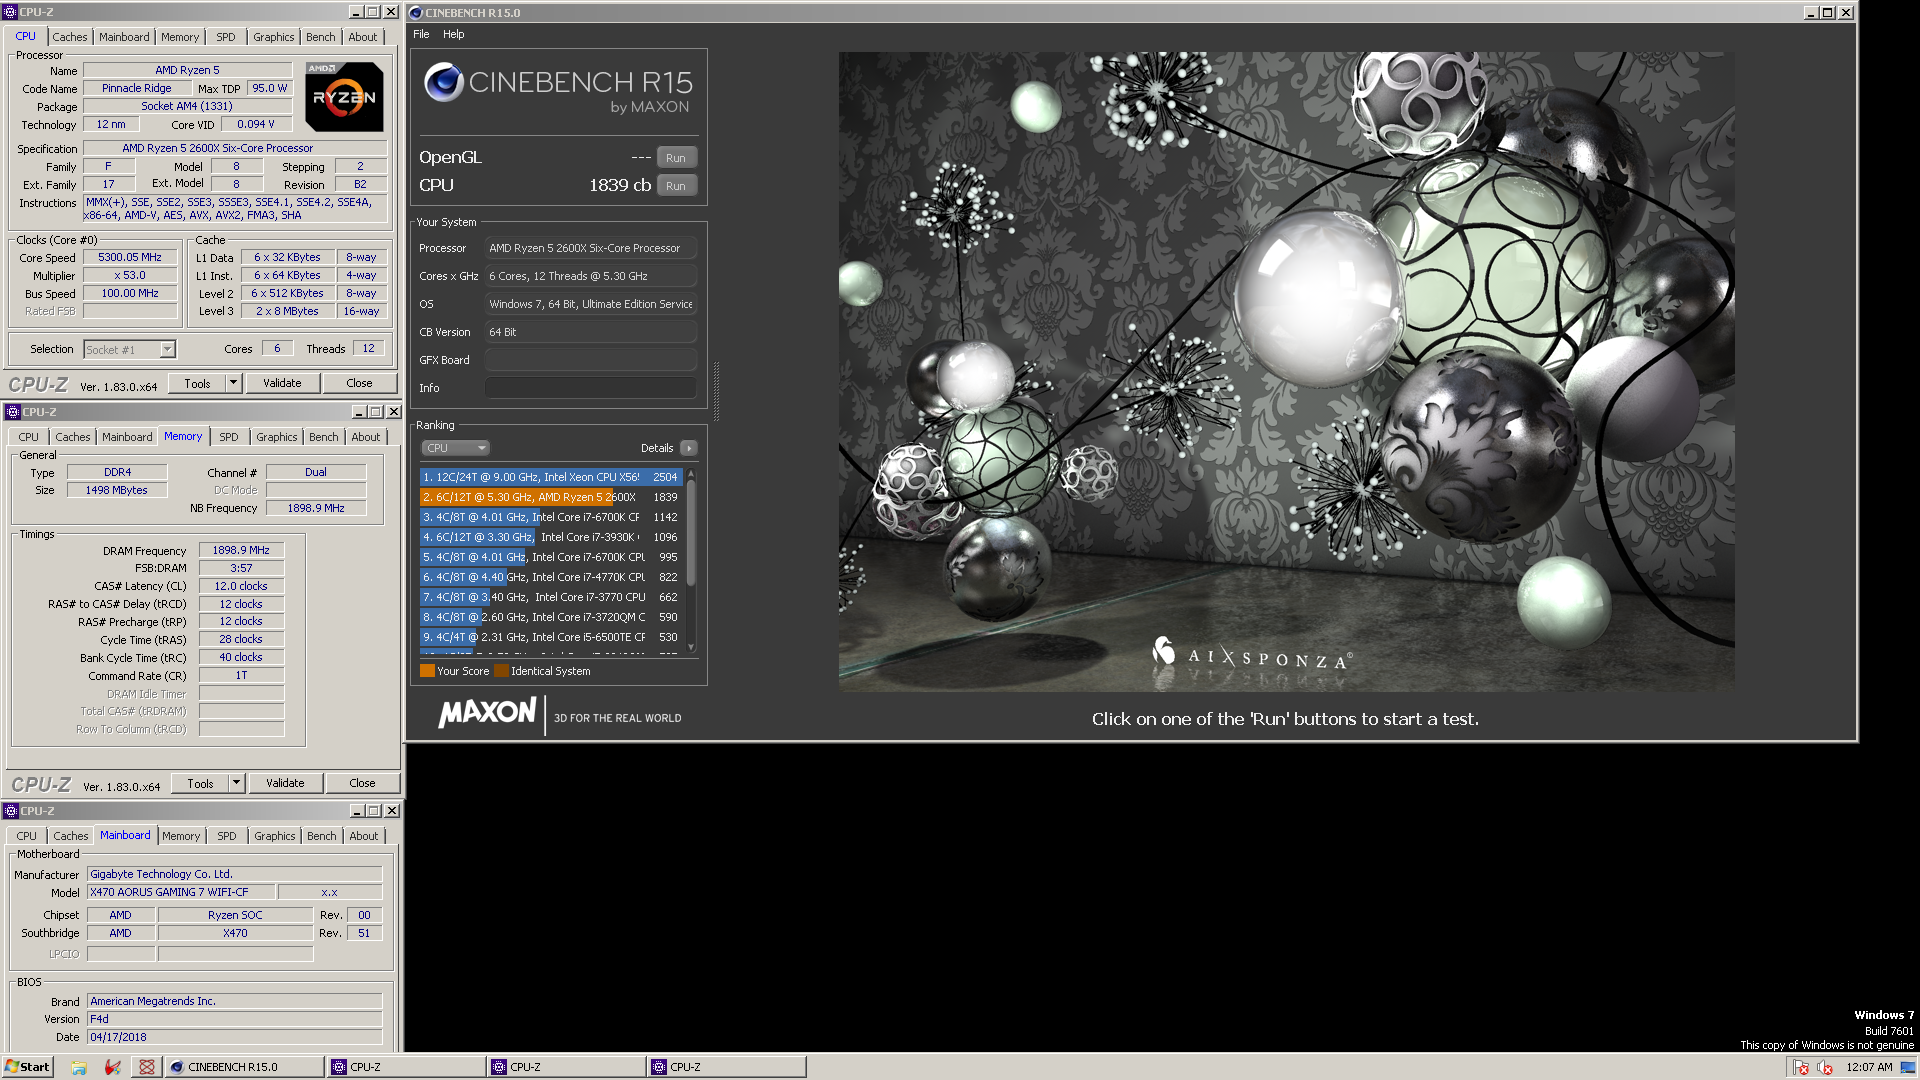Viewport: 1920px width, 1080px height.
Task: Click the ranking list vertical scrollbar
Action: (x=691, y=560)
